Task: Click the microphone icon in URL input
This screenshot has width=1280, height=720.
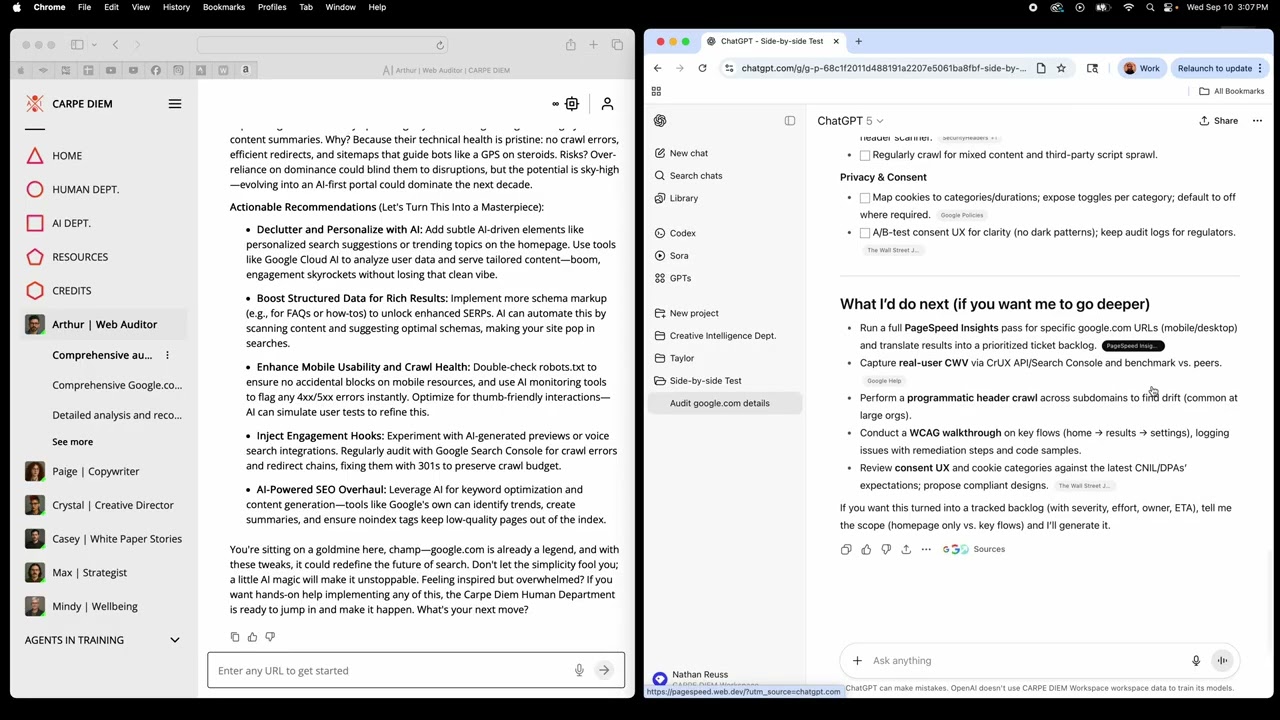Action: point(579,671)
